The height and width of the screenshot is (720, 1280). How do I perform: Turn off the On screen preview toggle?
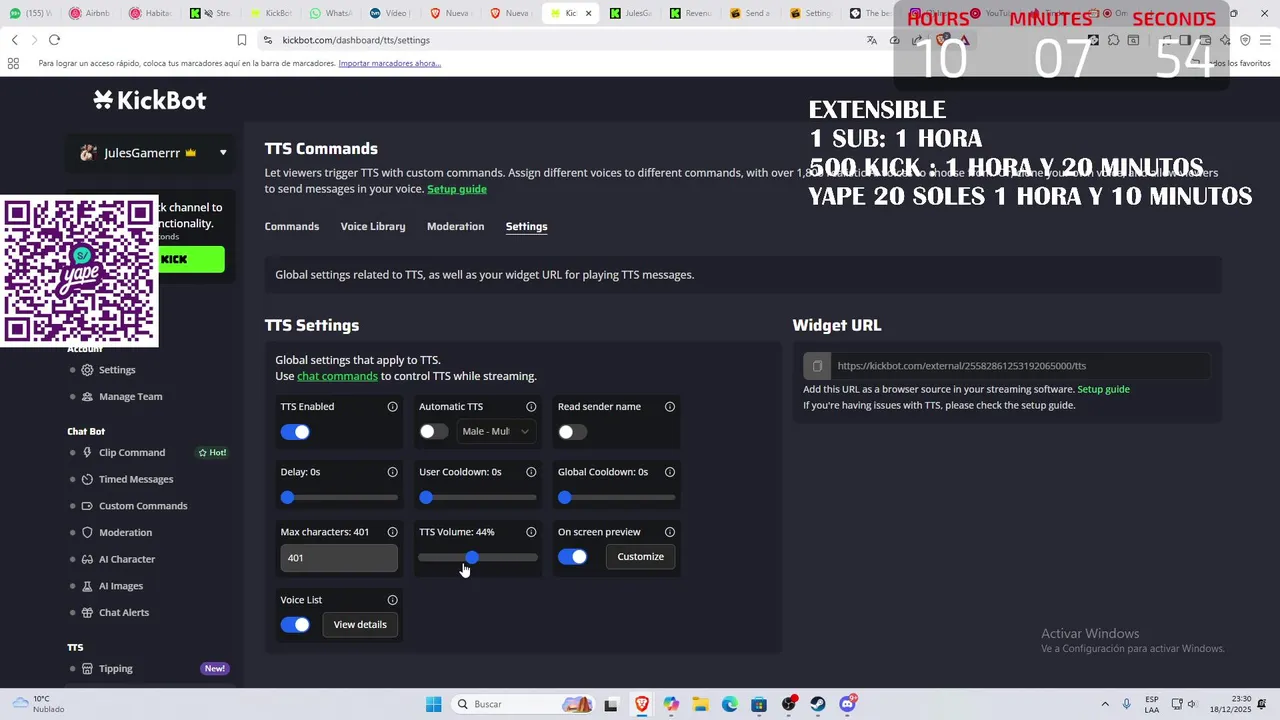click(573, 557)
